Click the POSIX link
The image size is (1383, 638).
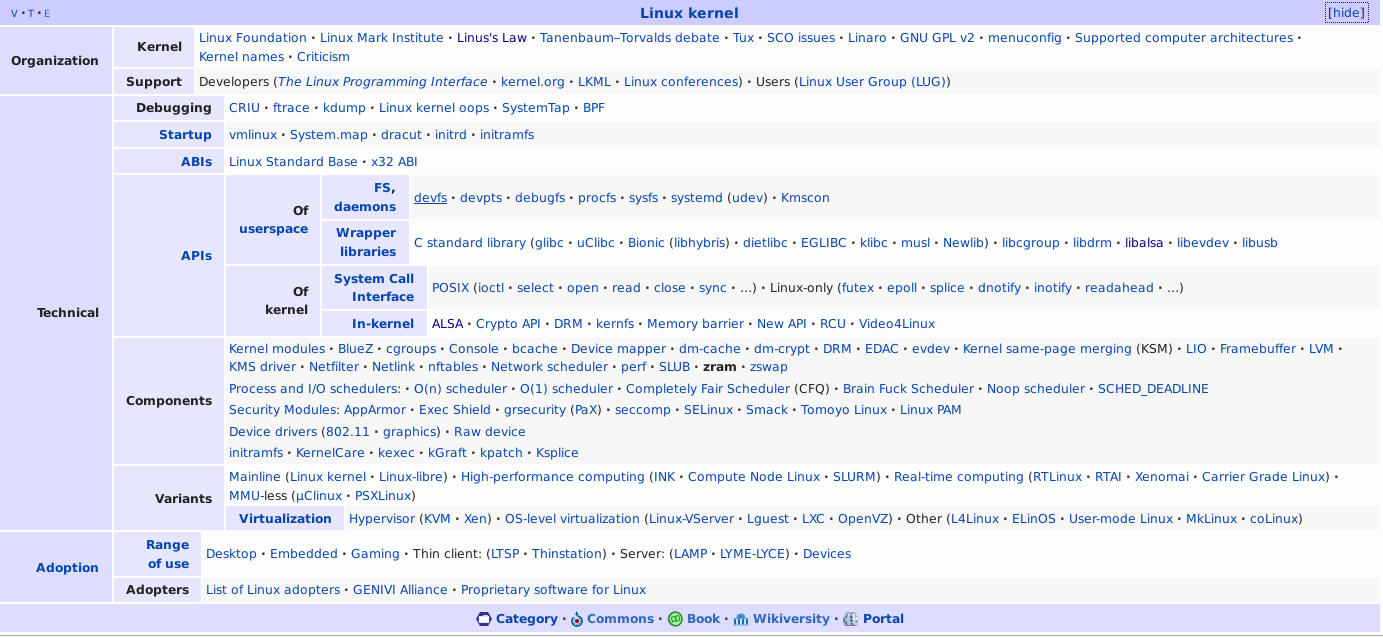tap(450, 288)
